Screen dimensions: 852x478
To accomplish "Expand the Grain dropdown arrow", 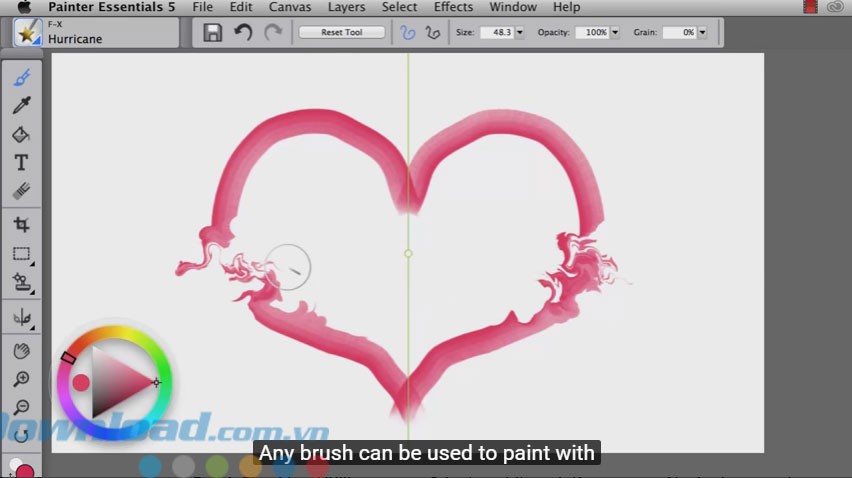I will (702, 32).
